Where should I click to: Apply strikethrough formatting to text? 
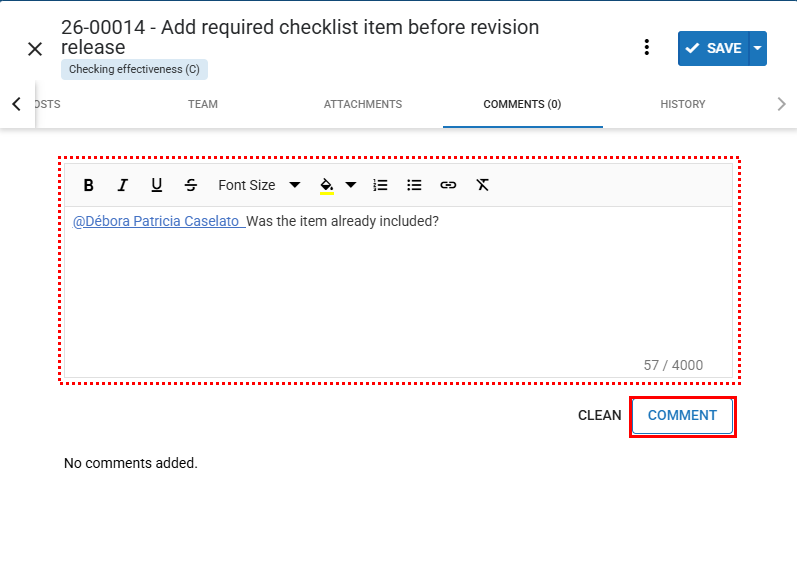pos(191,185)
